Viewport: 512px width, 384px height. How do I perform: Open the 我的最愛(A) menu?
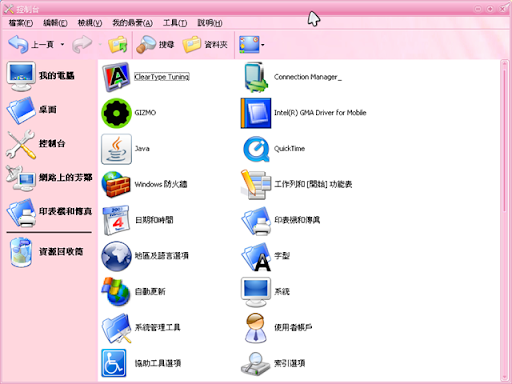pyautogui.click(x=132, y=23)
